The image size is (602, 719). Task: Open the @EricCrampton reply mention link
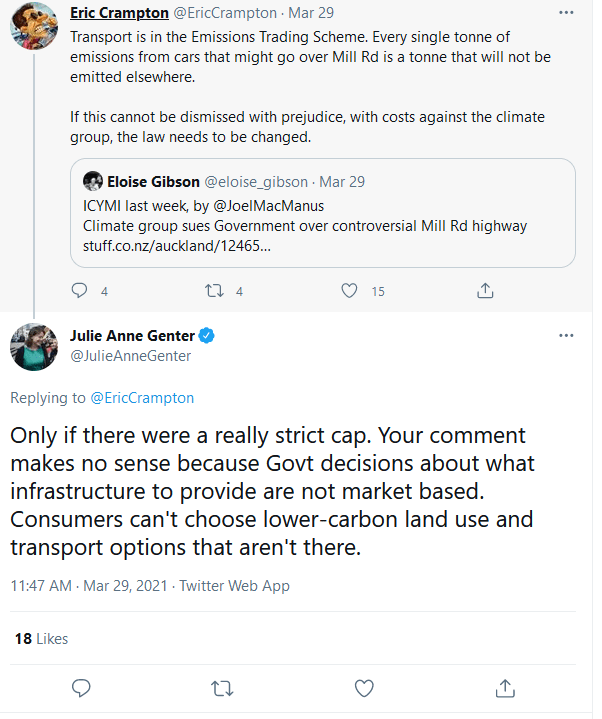coord(142,398)
